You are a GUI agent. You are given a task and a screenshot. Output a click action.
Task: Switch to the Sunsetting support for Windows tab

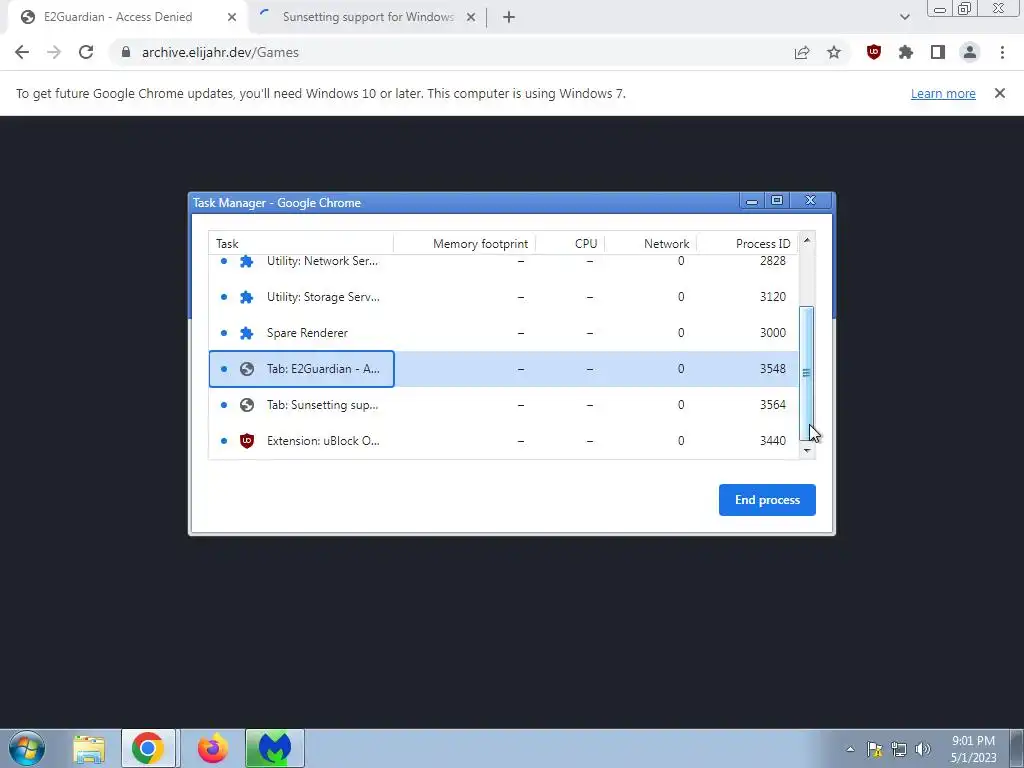(368, 18)
